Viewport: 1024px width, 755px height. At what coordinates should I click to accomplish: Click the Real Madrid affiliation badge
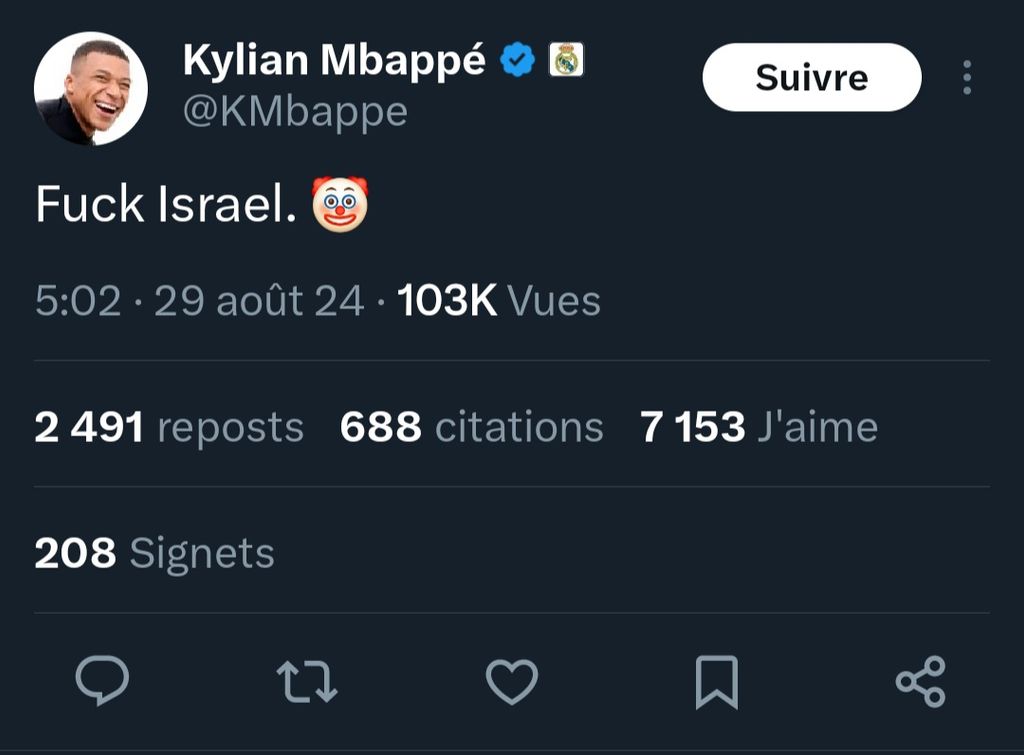click(567, 62)
